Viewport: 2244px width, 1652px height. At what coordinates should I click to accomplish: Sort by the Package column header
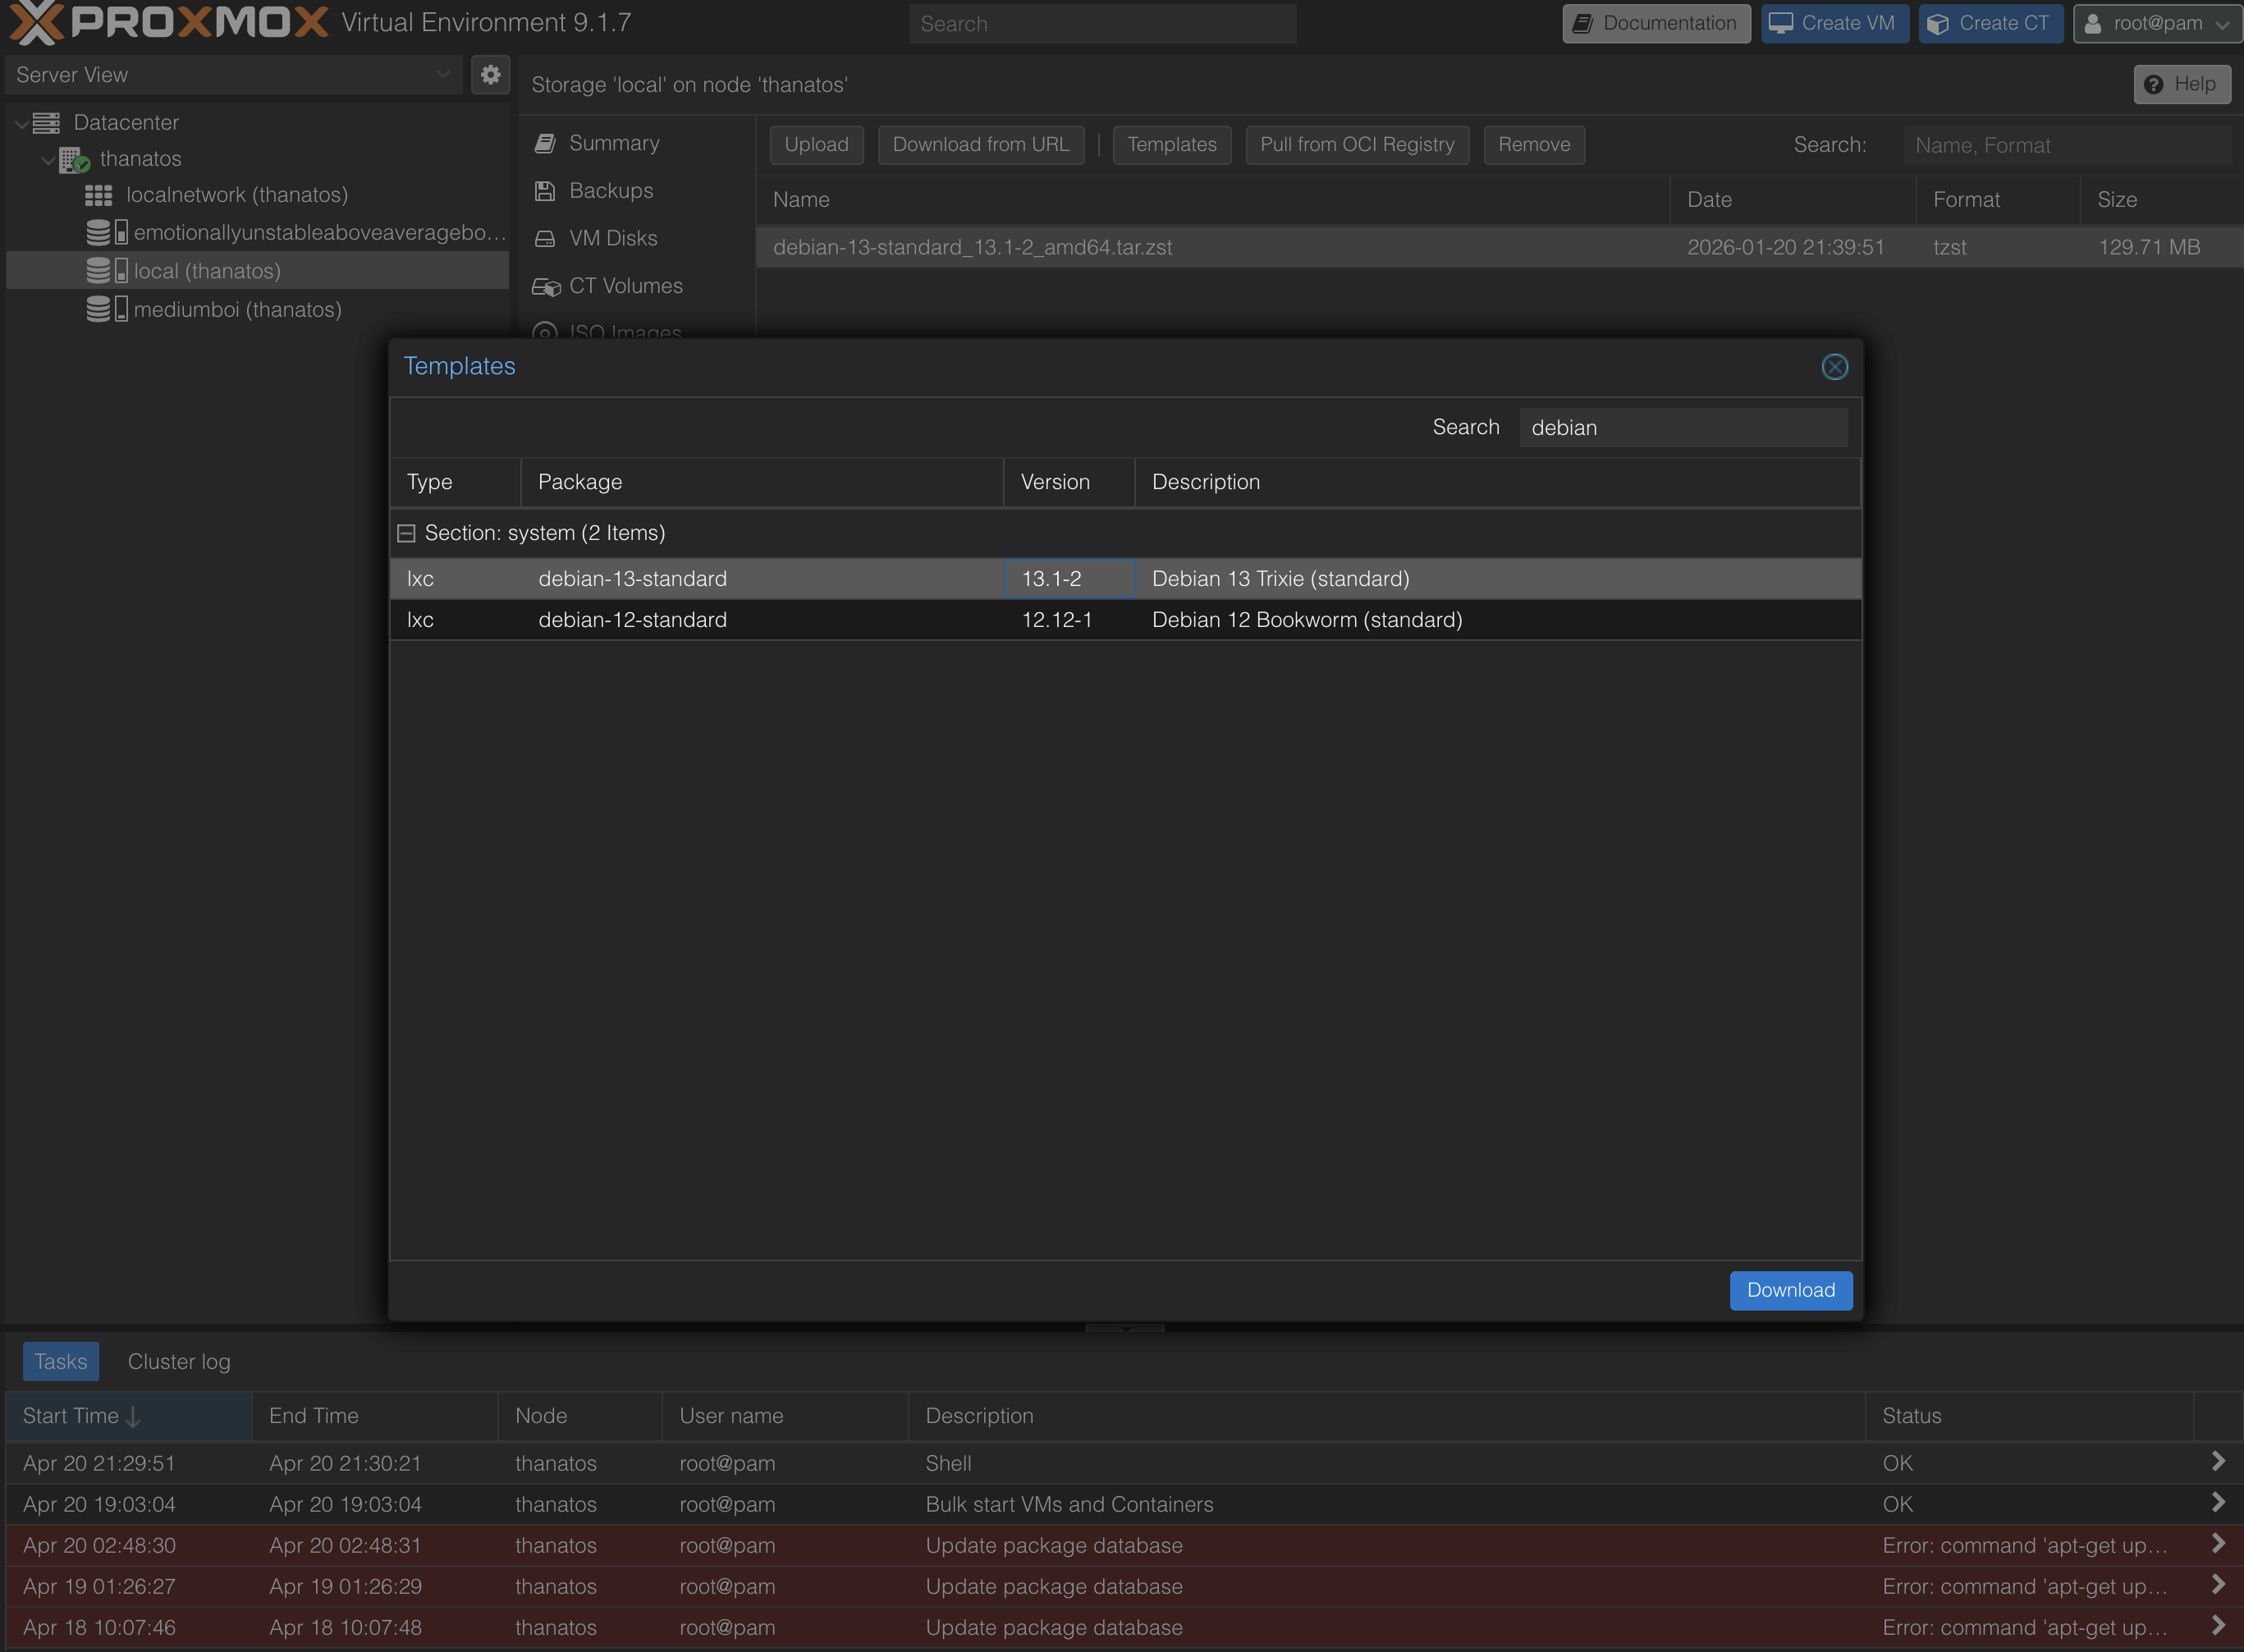point(761,482)
